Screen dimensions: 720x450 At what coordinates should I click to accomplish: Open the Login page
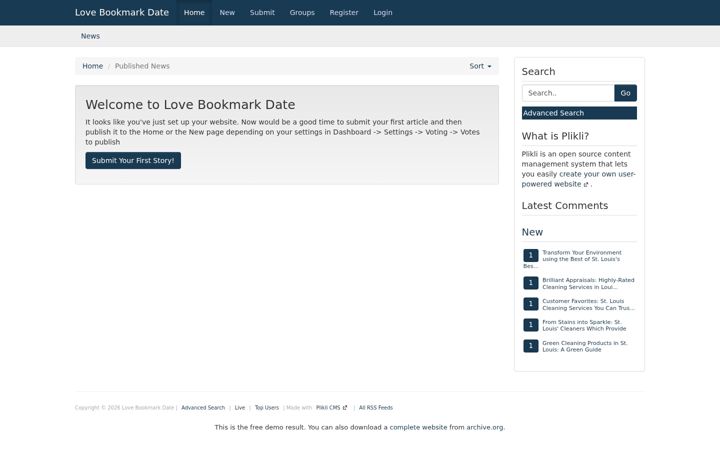382,12
